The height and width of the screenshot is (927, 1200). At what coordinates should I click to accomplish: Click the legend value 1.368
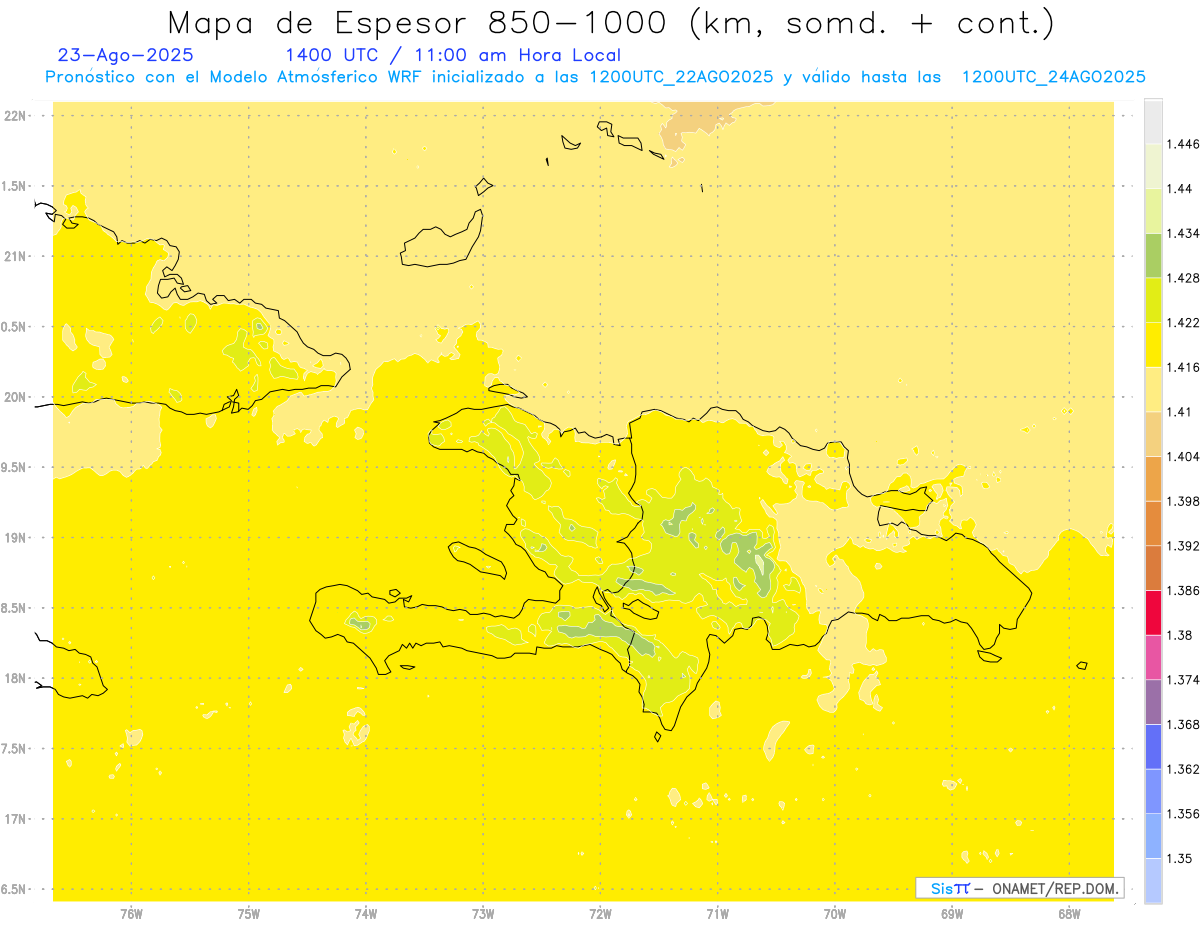pos(1183,724)
